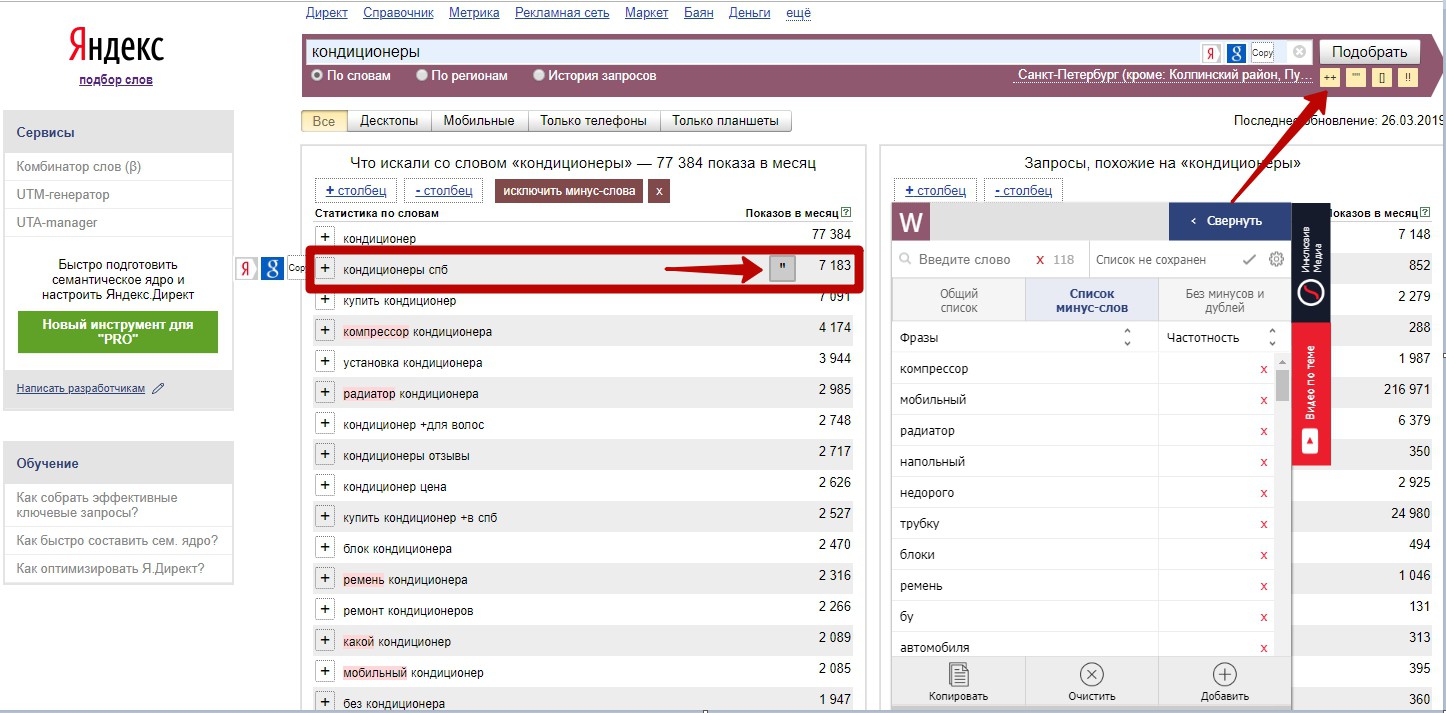The image size is (1446, 713).
Task: Open the Санкт-Петербург region selector
Action: pos(1165,75)
